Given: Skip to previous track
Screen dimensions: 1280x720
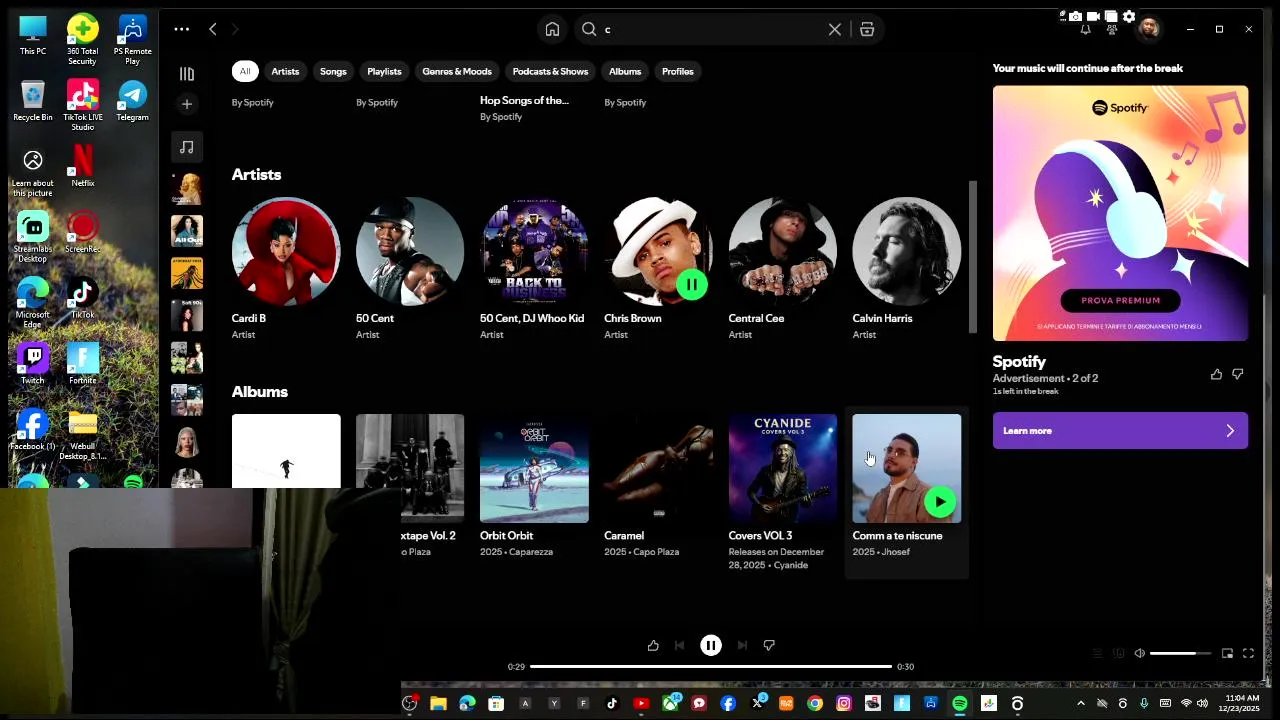Looking at the screenshot, I should 680,646.
